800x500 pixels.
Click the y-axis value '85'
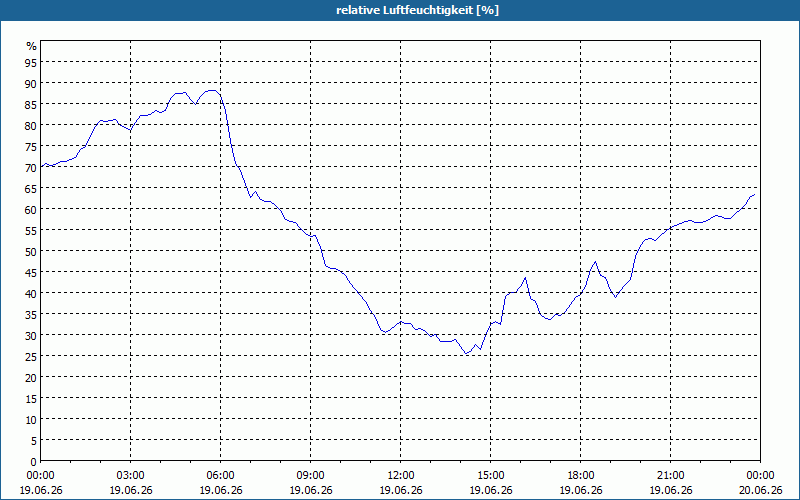tap(31, 104)
